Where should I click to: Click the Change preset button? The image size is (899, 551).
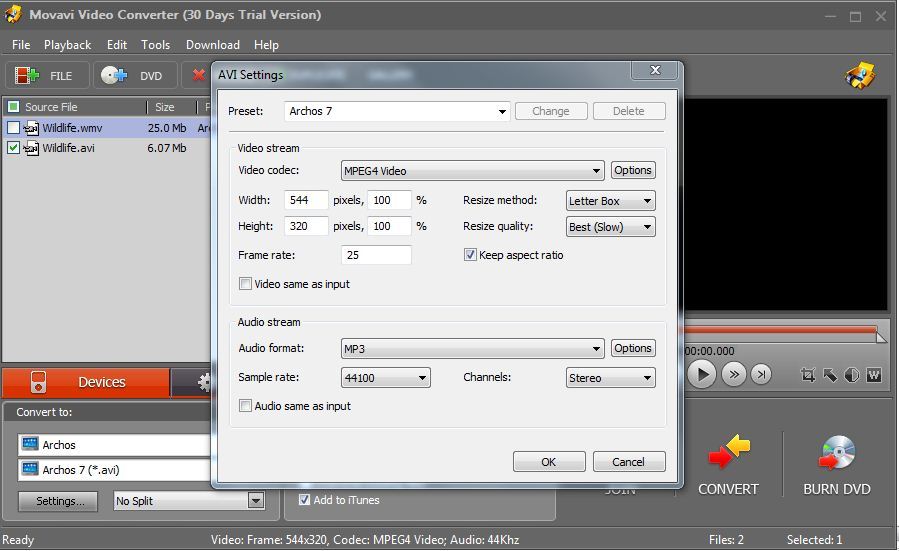pos(551,111)
